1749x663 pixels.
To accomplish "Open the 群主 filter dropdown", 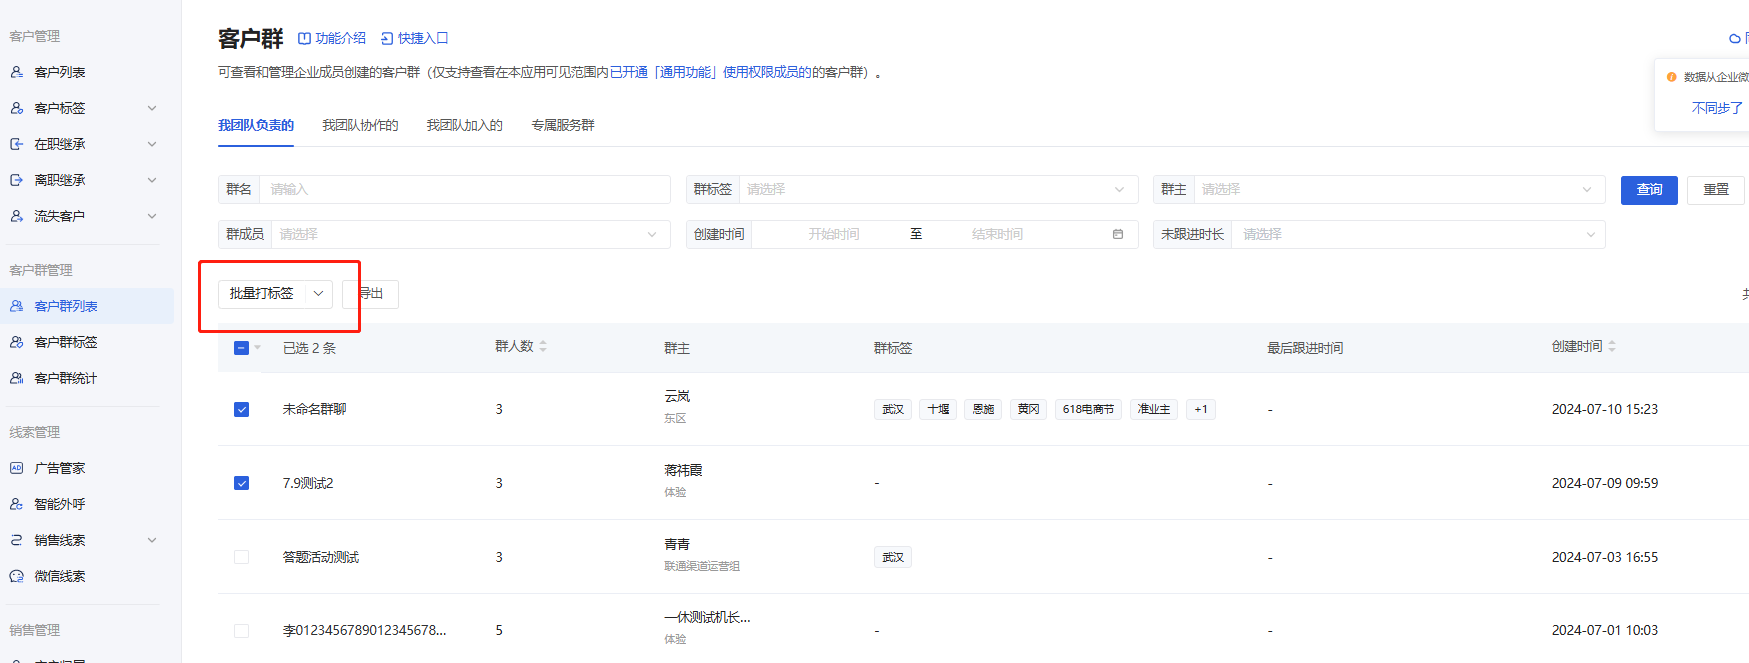I will point(1399,189).
